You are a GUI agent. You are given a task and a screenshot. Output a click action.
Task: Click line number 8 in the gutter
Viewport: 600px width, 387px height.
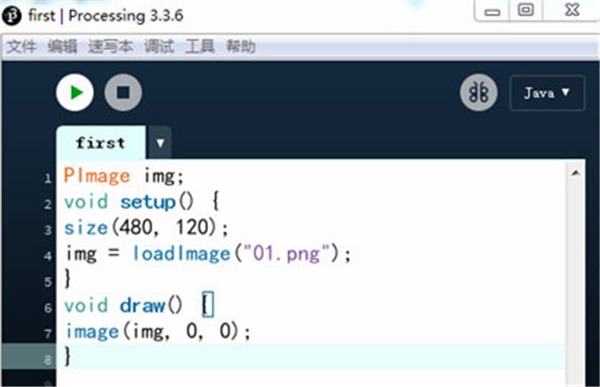(x=48, y=360)
